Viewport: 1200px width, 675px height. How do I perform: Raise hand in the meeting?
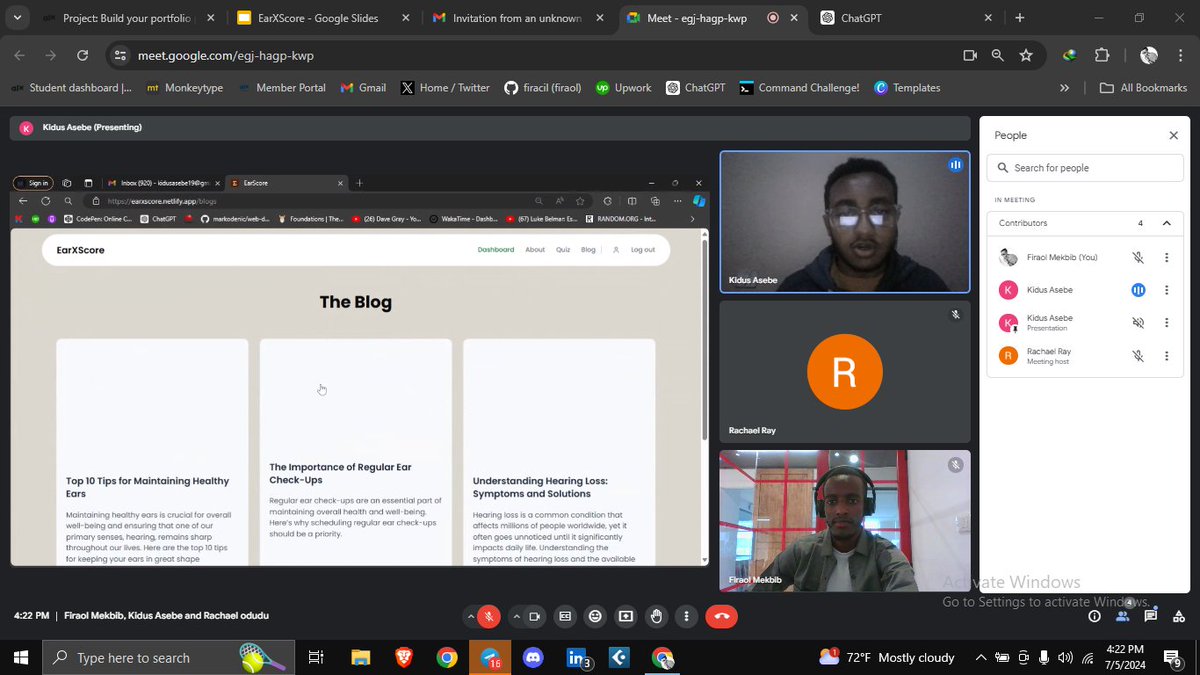657,617
